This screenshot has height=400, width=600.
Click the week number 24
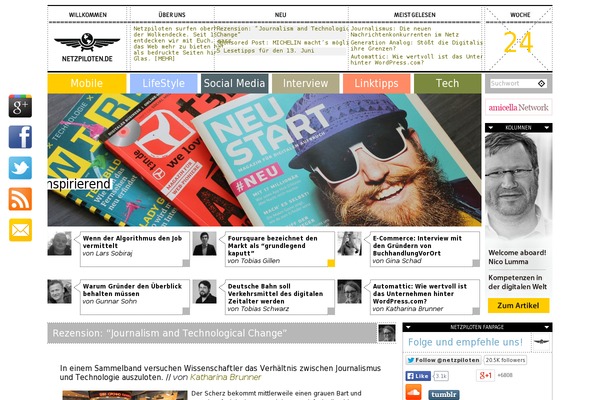(518, 42)
